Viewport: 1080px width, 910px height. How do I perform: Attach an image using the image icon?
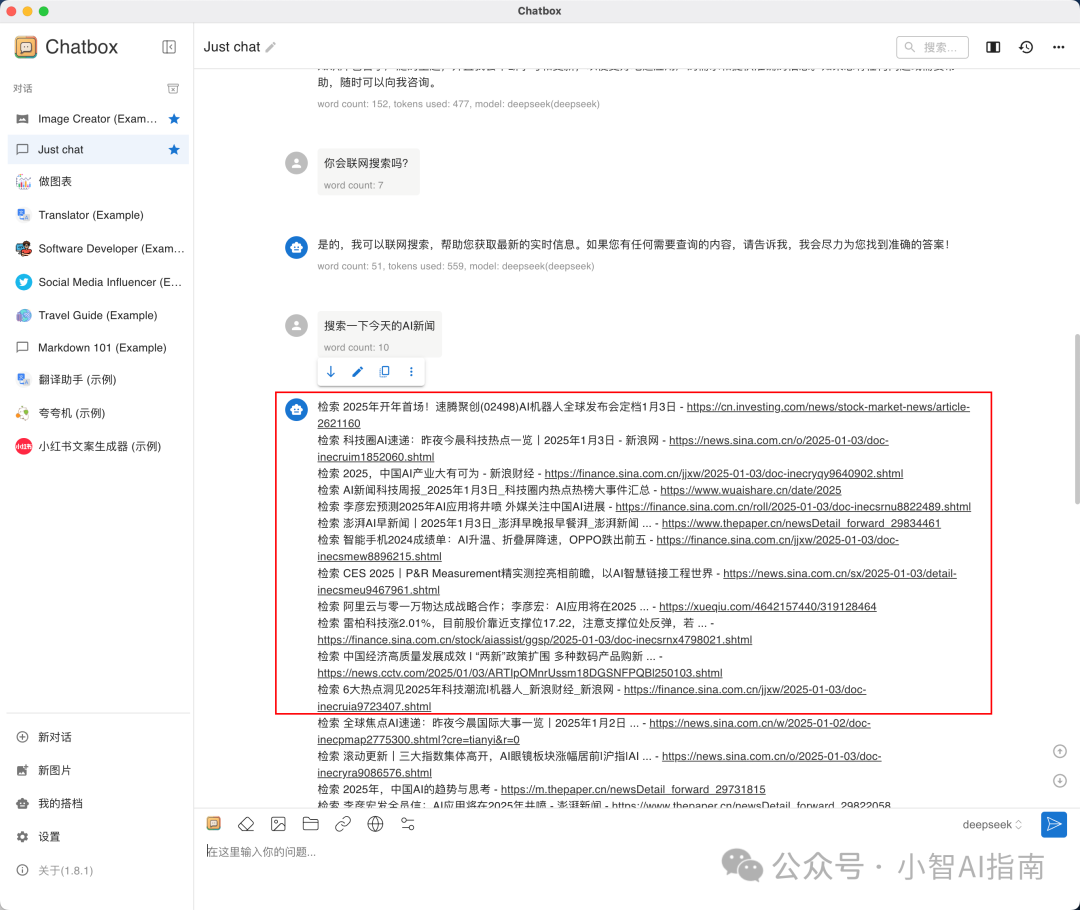(278, 823)
